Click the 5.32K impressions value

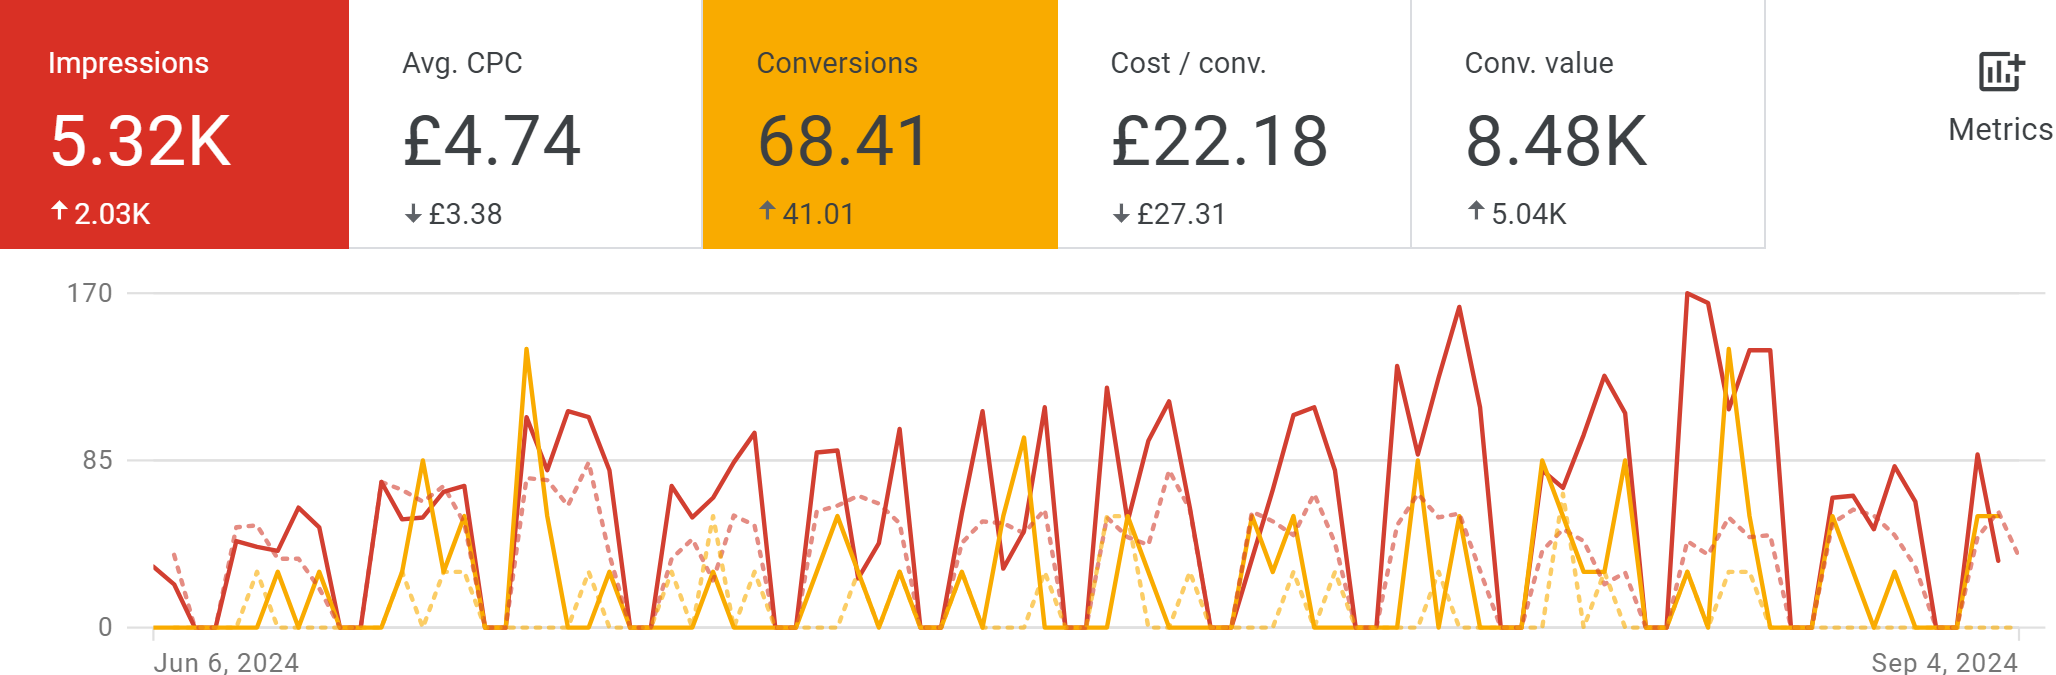pos(141,141)
